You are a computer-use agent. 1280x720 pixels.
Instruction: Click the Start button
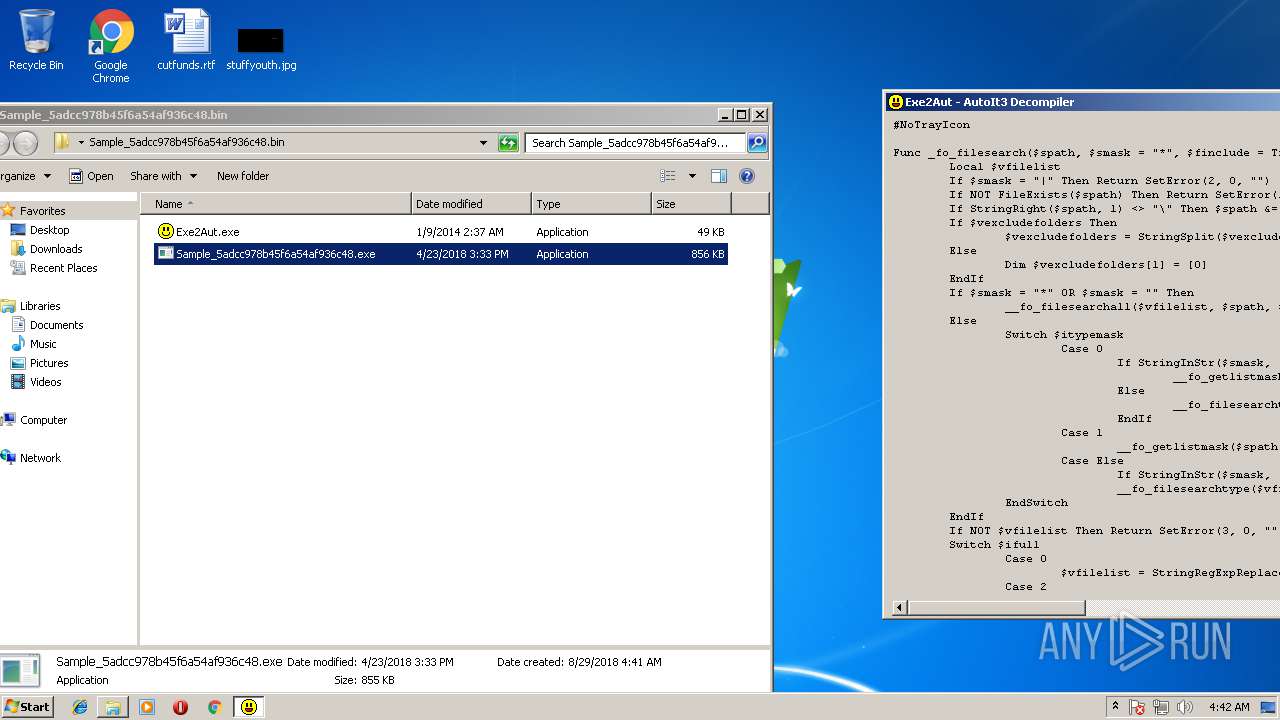click(x=27, y=707)
